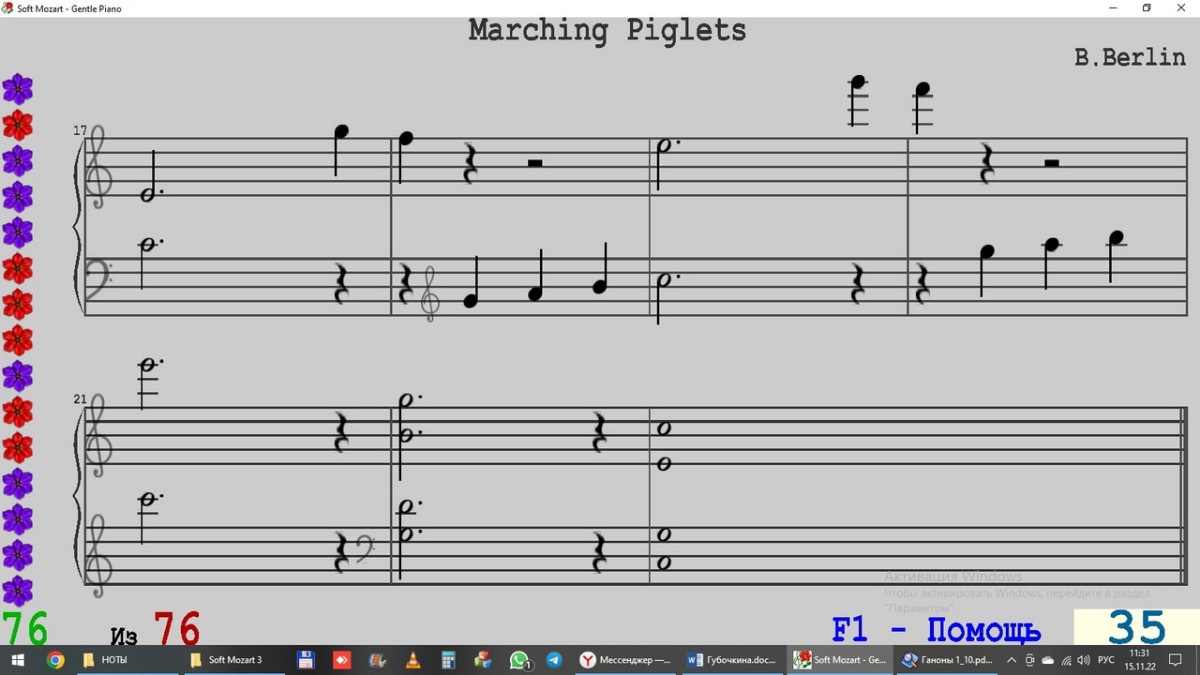The image size is (1200, 675).
Task: Click the volume speaker tray icon
Action: click(x=1084, y=660)
